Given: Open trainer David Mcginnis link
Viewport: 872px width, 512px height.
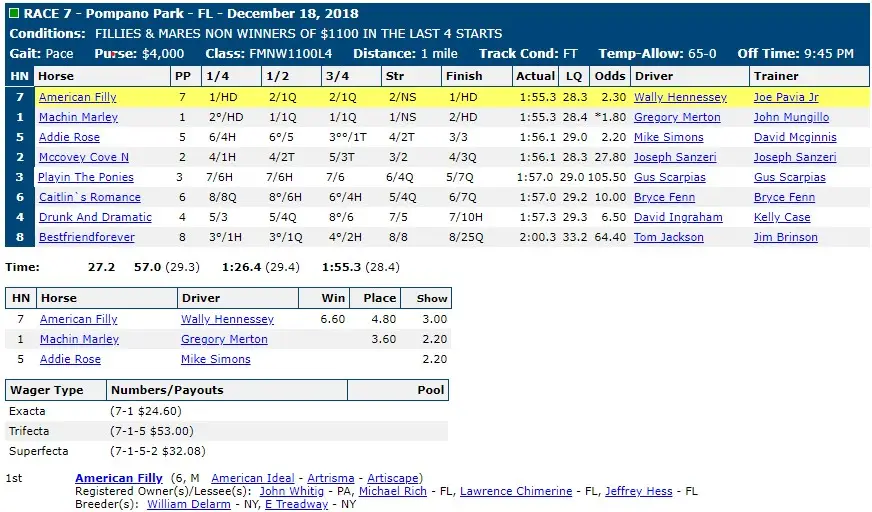Looking at the screenshot, I should pyautogui.click(x=795, y=137).
